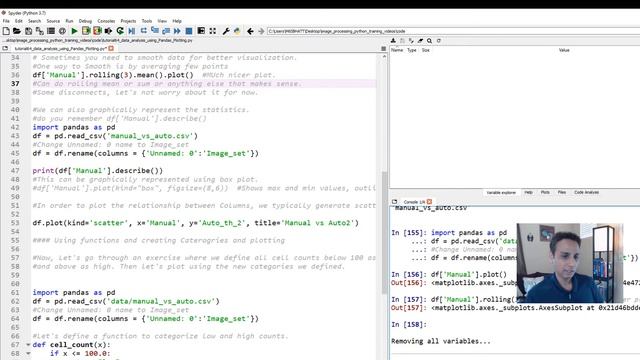
Task: Search variables magnifier icon
Action: 429,41
